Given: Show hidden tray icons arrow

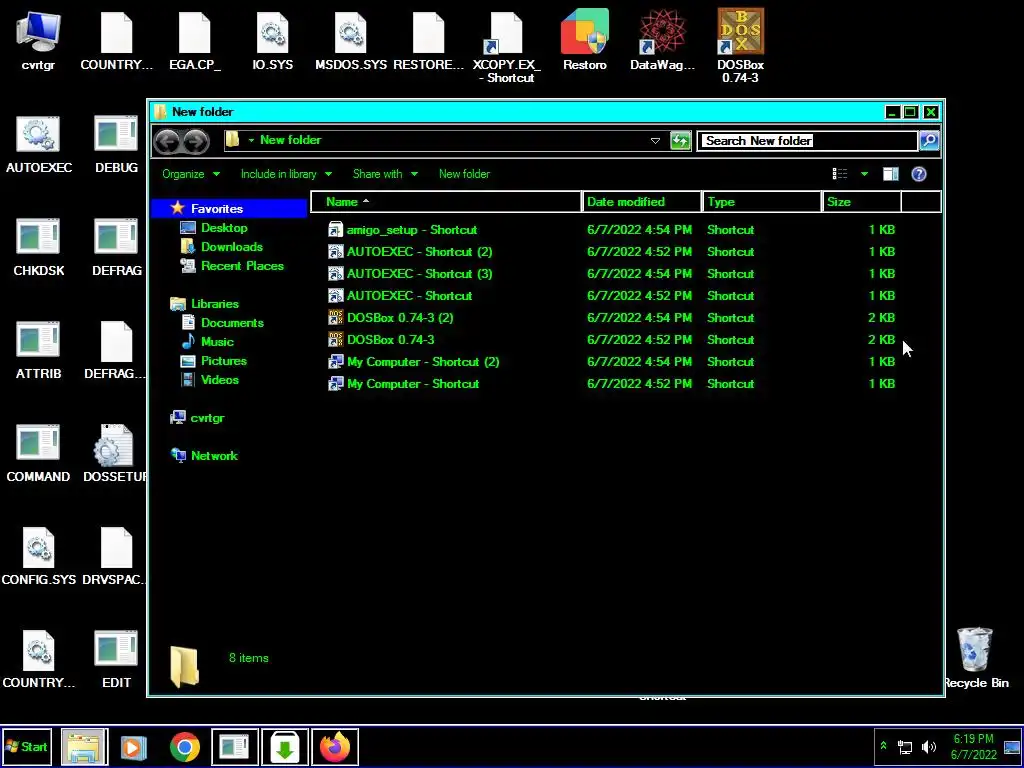Looking at the screenshot, I should point(883,746).
